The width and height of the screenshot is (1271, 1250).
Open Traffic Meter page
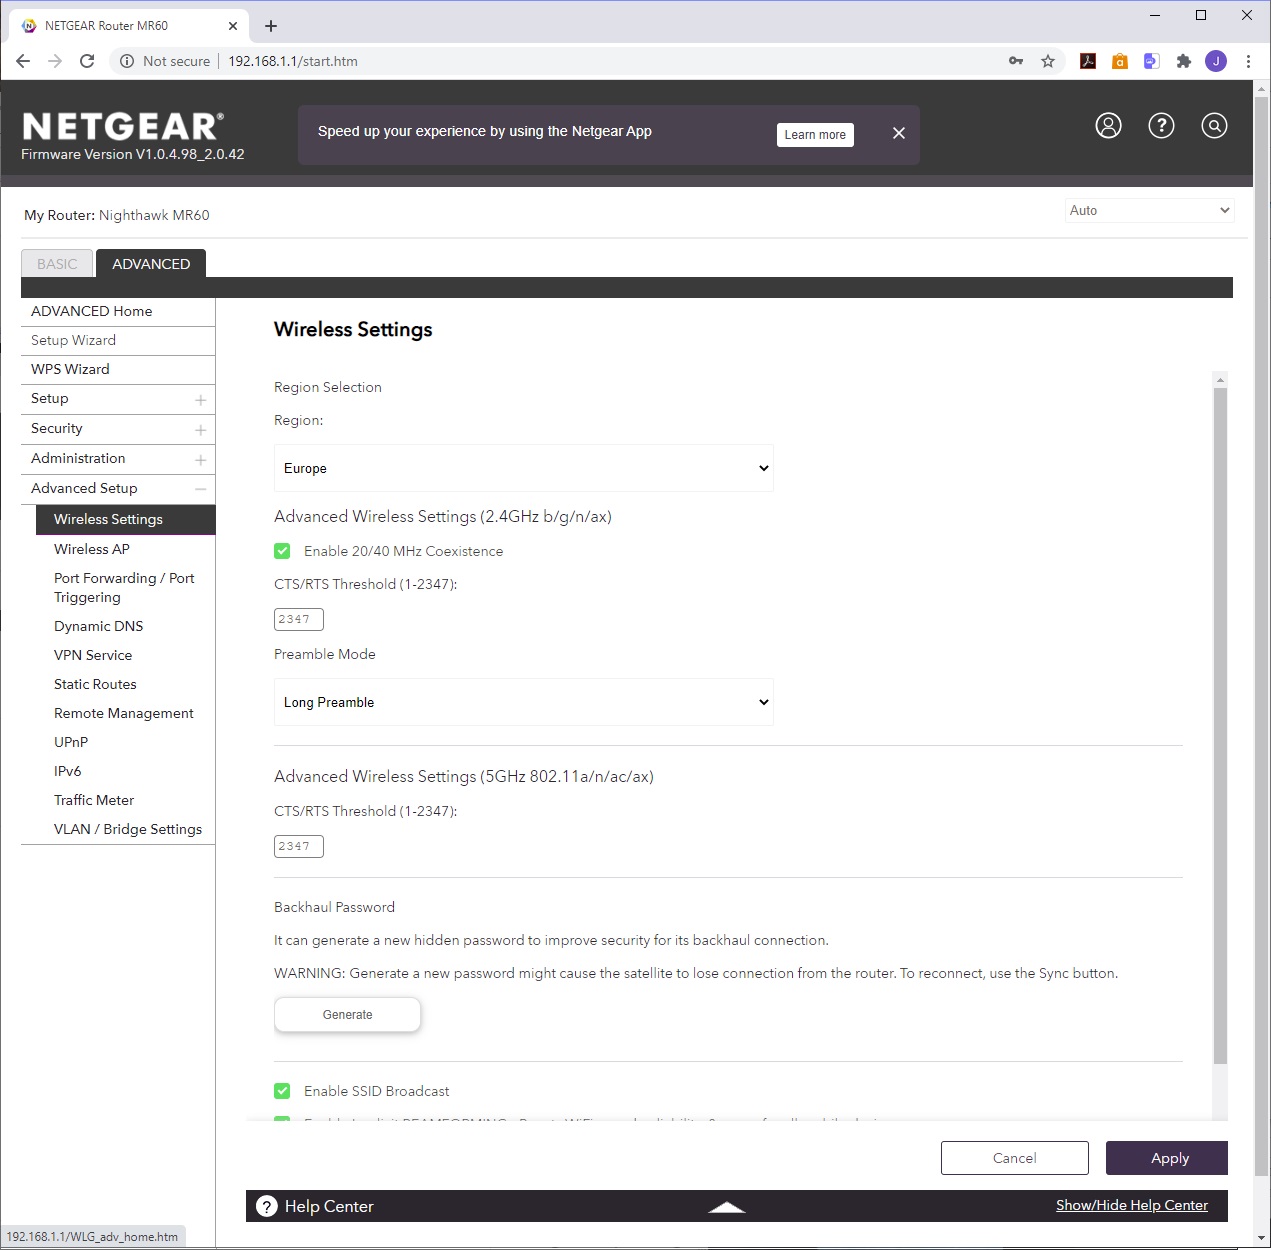(x=94, y=800)
